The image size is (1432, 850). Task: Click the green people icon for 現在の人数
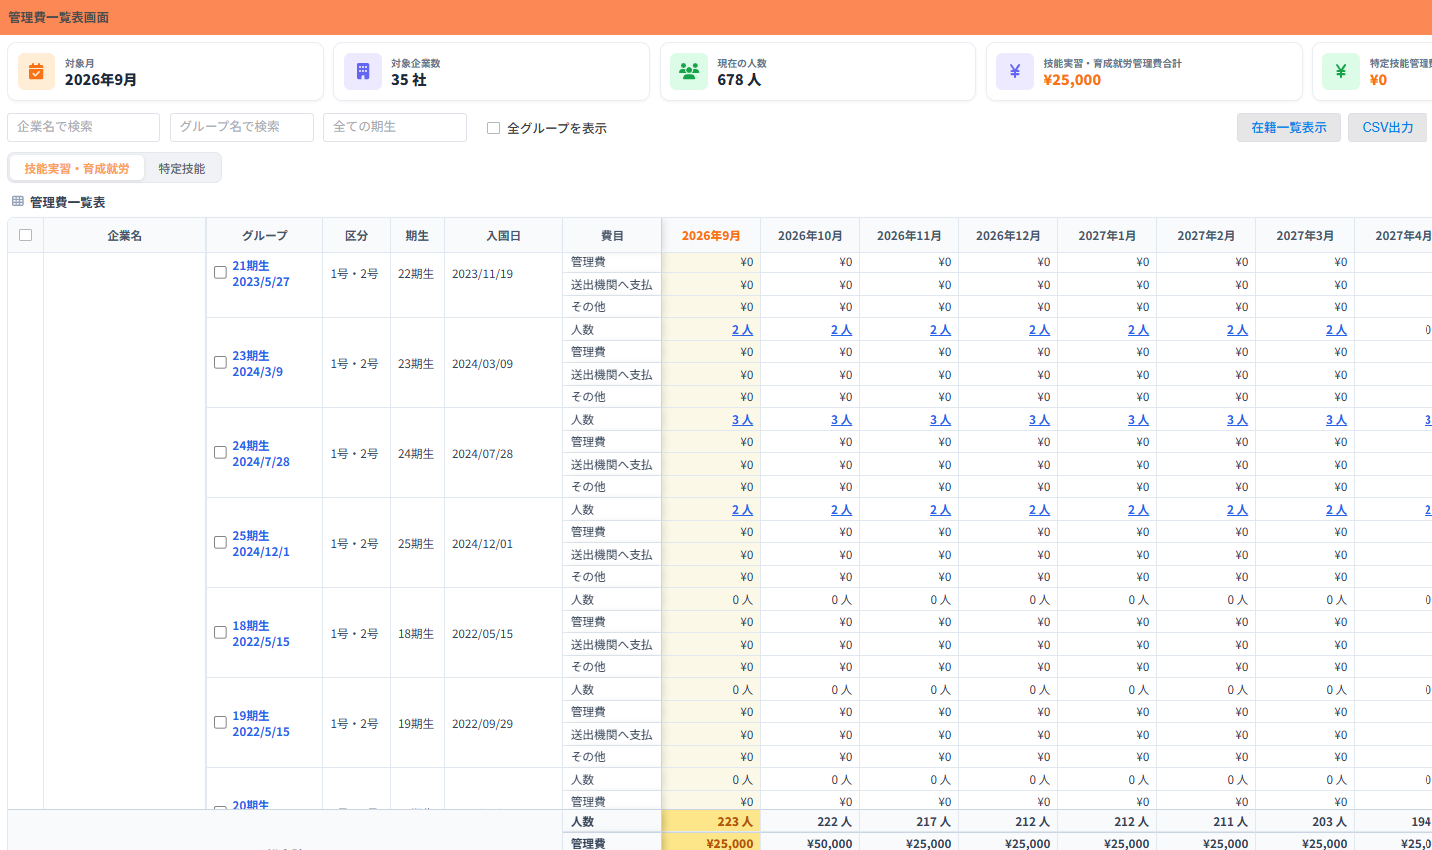689,71
